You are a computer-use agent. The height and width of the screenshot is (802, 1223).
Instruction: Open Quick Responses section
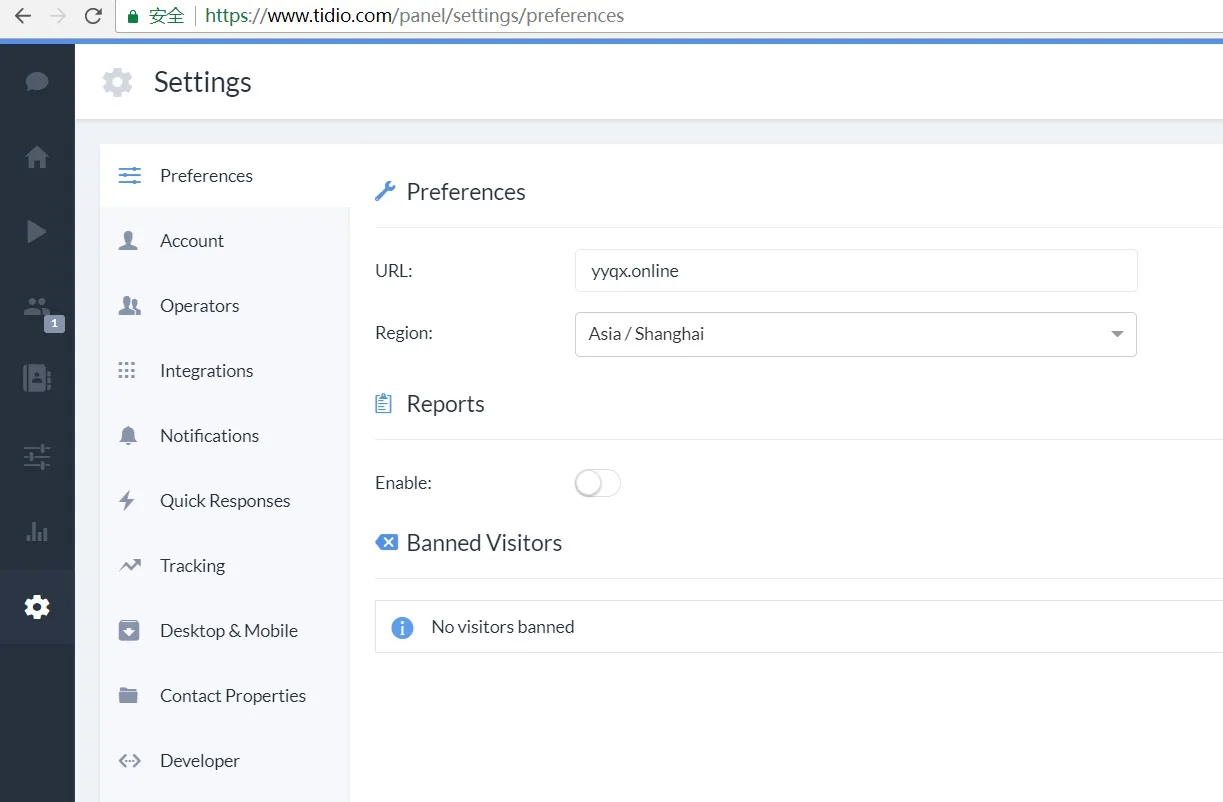click(225, 501)
